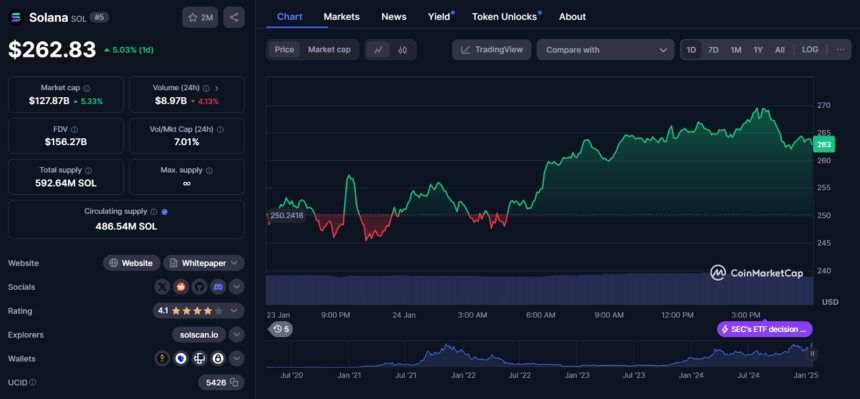This screenshot has width=860, height=399.
Task: Show Total supply info icon
Action: pos(88,171)
